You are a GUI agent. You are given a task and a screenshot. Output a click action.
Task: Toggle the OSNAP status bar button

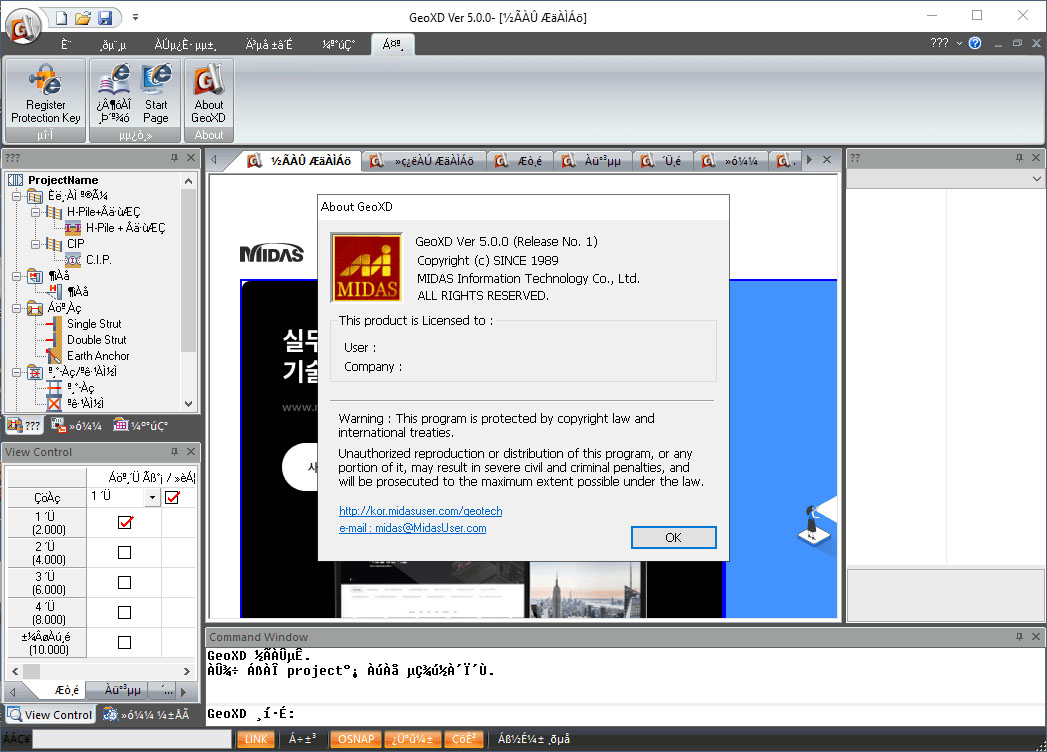tap(355, 740)
